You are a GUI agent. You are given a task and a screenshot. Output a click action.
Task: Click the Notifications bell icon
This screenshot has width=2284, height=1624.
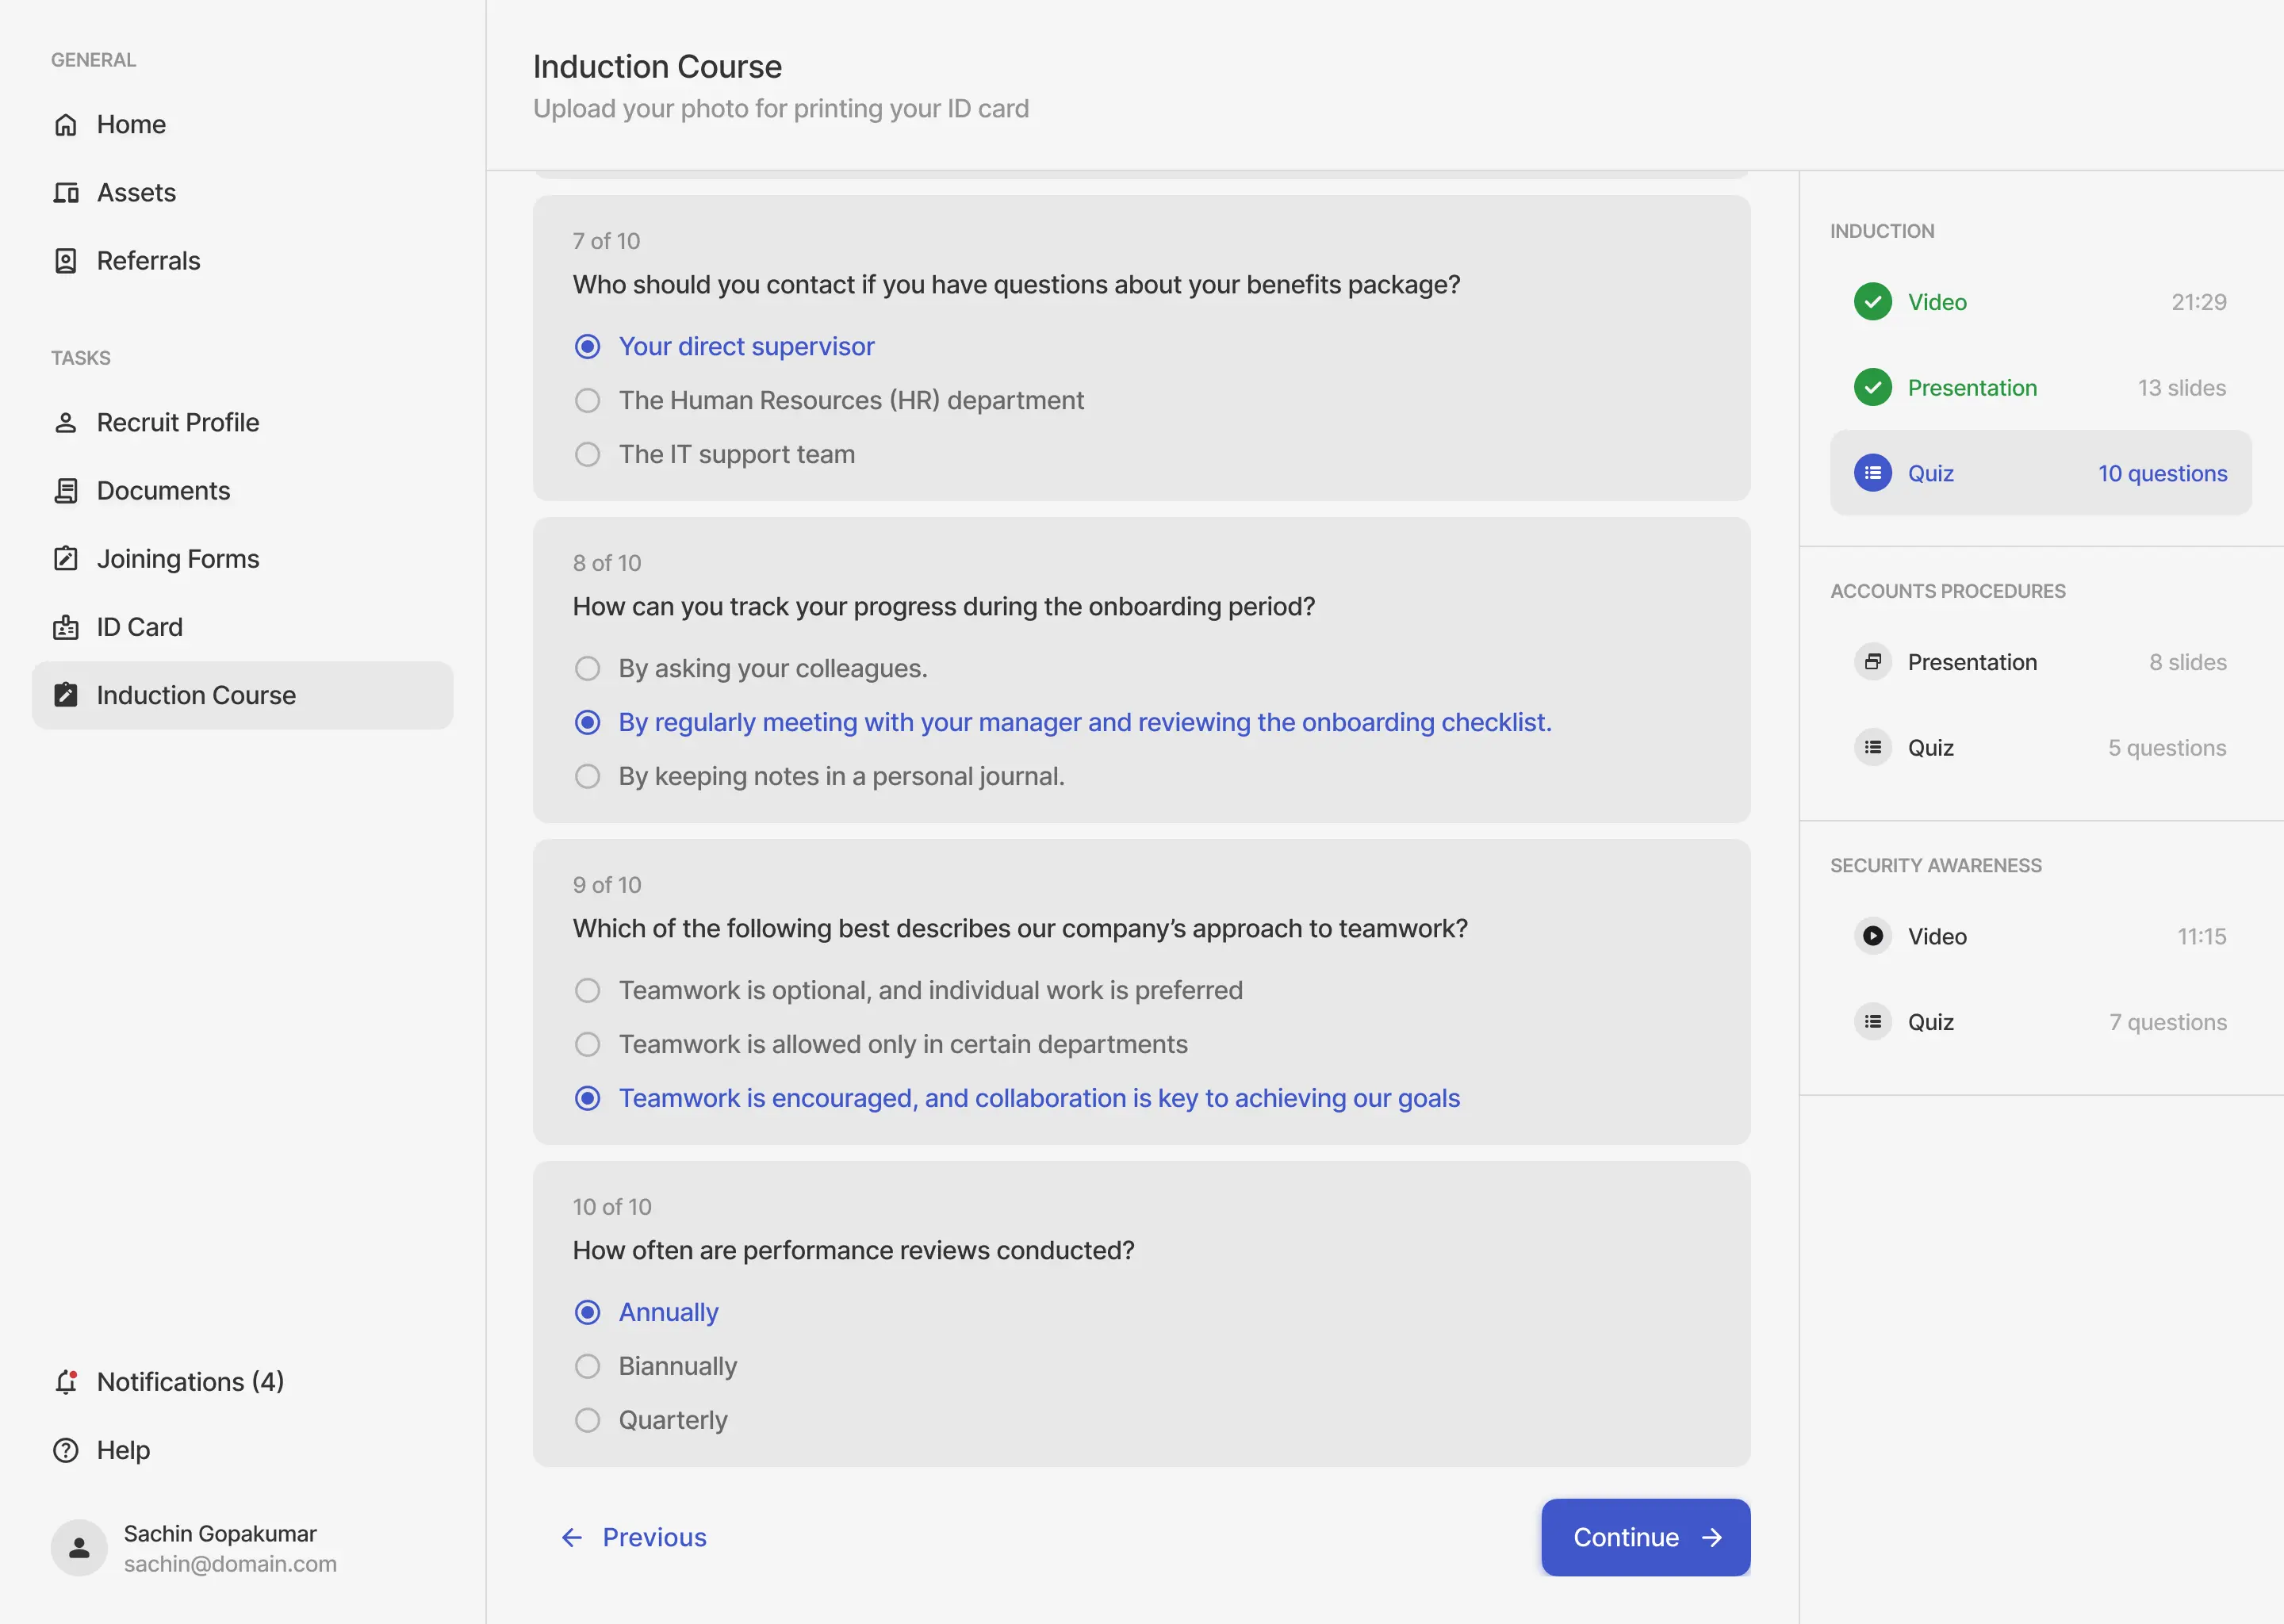(66, 1382)
